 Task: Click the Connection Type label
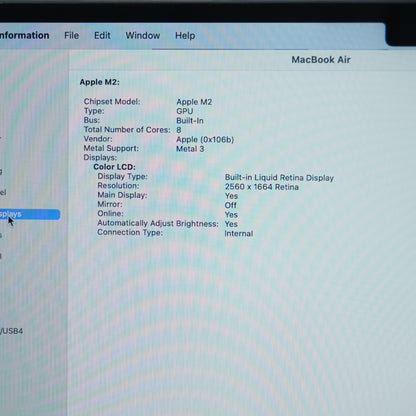(x=130, y=232)
